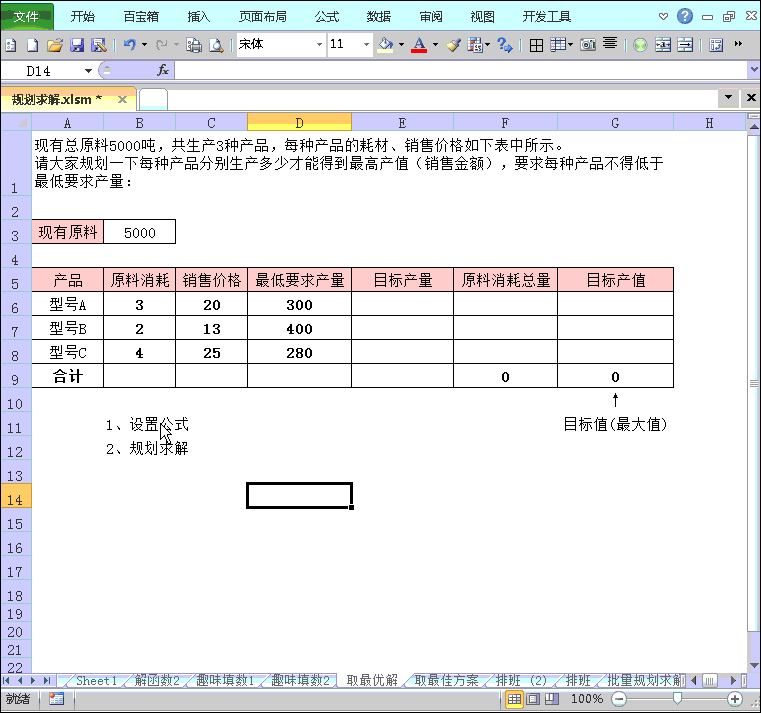Open the new blank workbook tab
Image resolution: width=761 pixels, height=713 pixels.
tap(153, 99)
